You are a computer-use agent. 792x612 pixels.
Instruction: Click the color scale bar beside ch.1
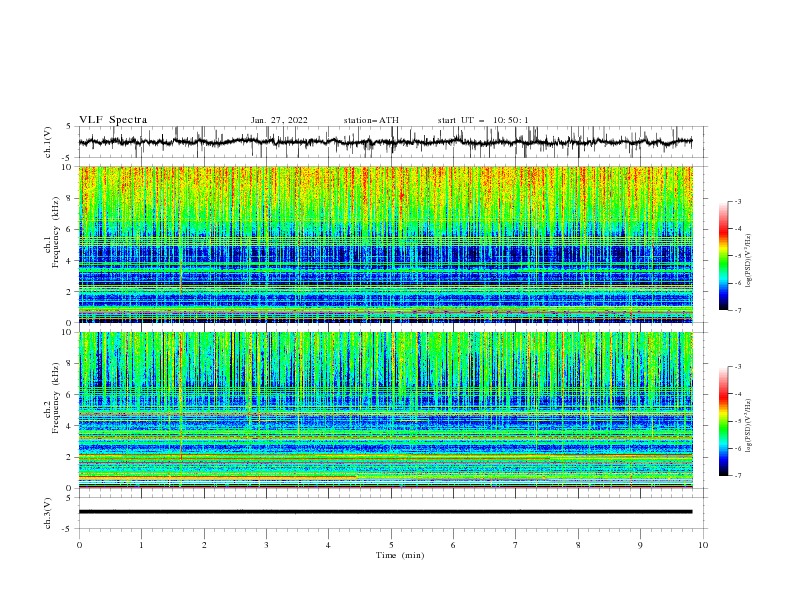(x=724, y=256)
